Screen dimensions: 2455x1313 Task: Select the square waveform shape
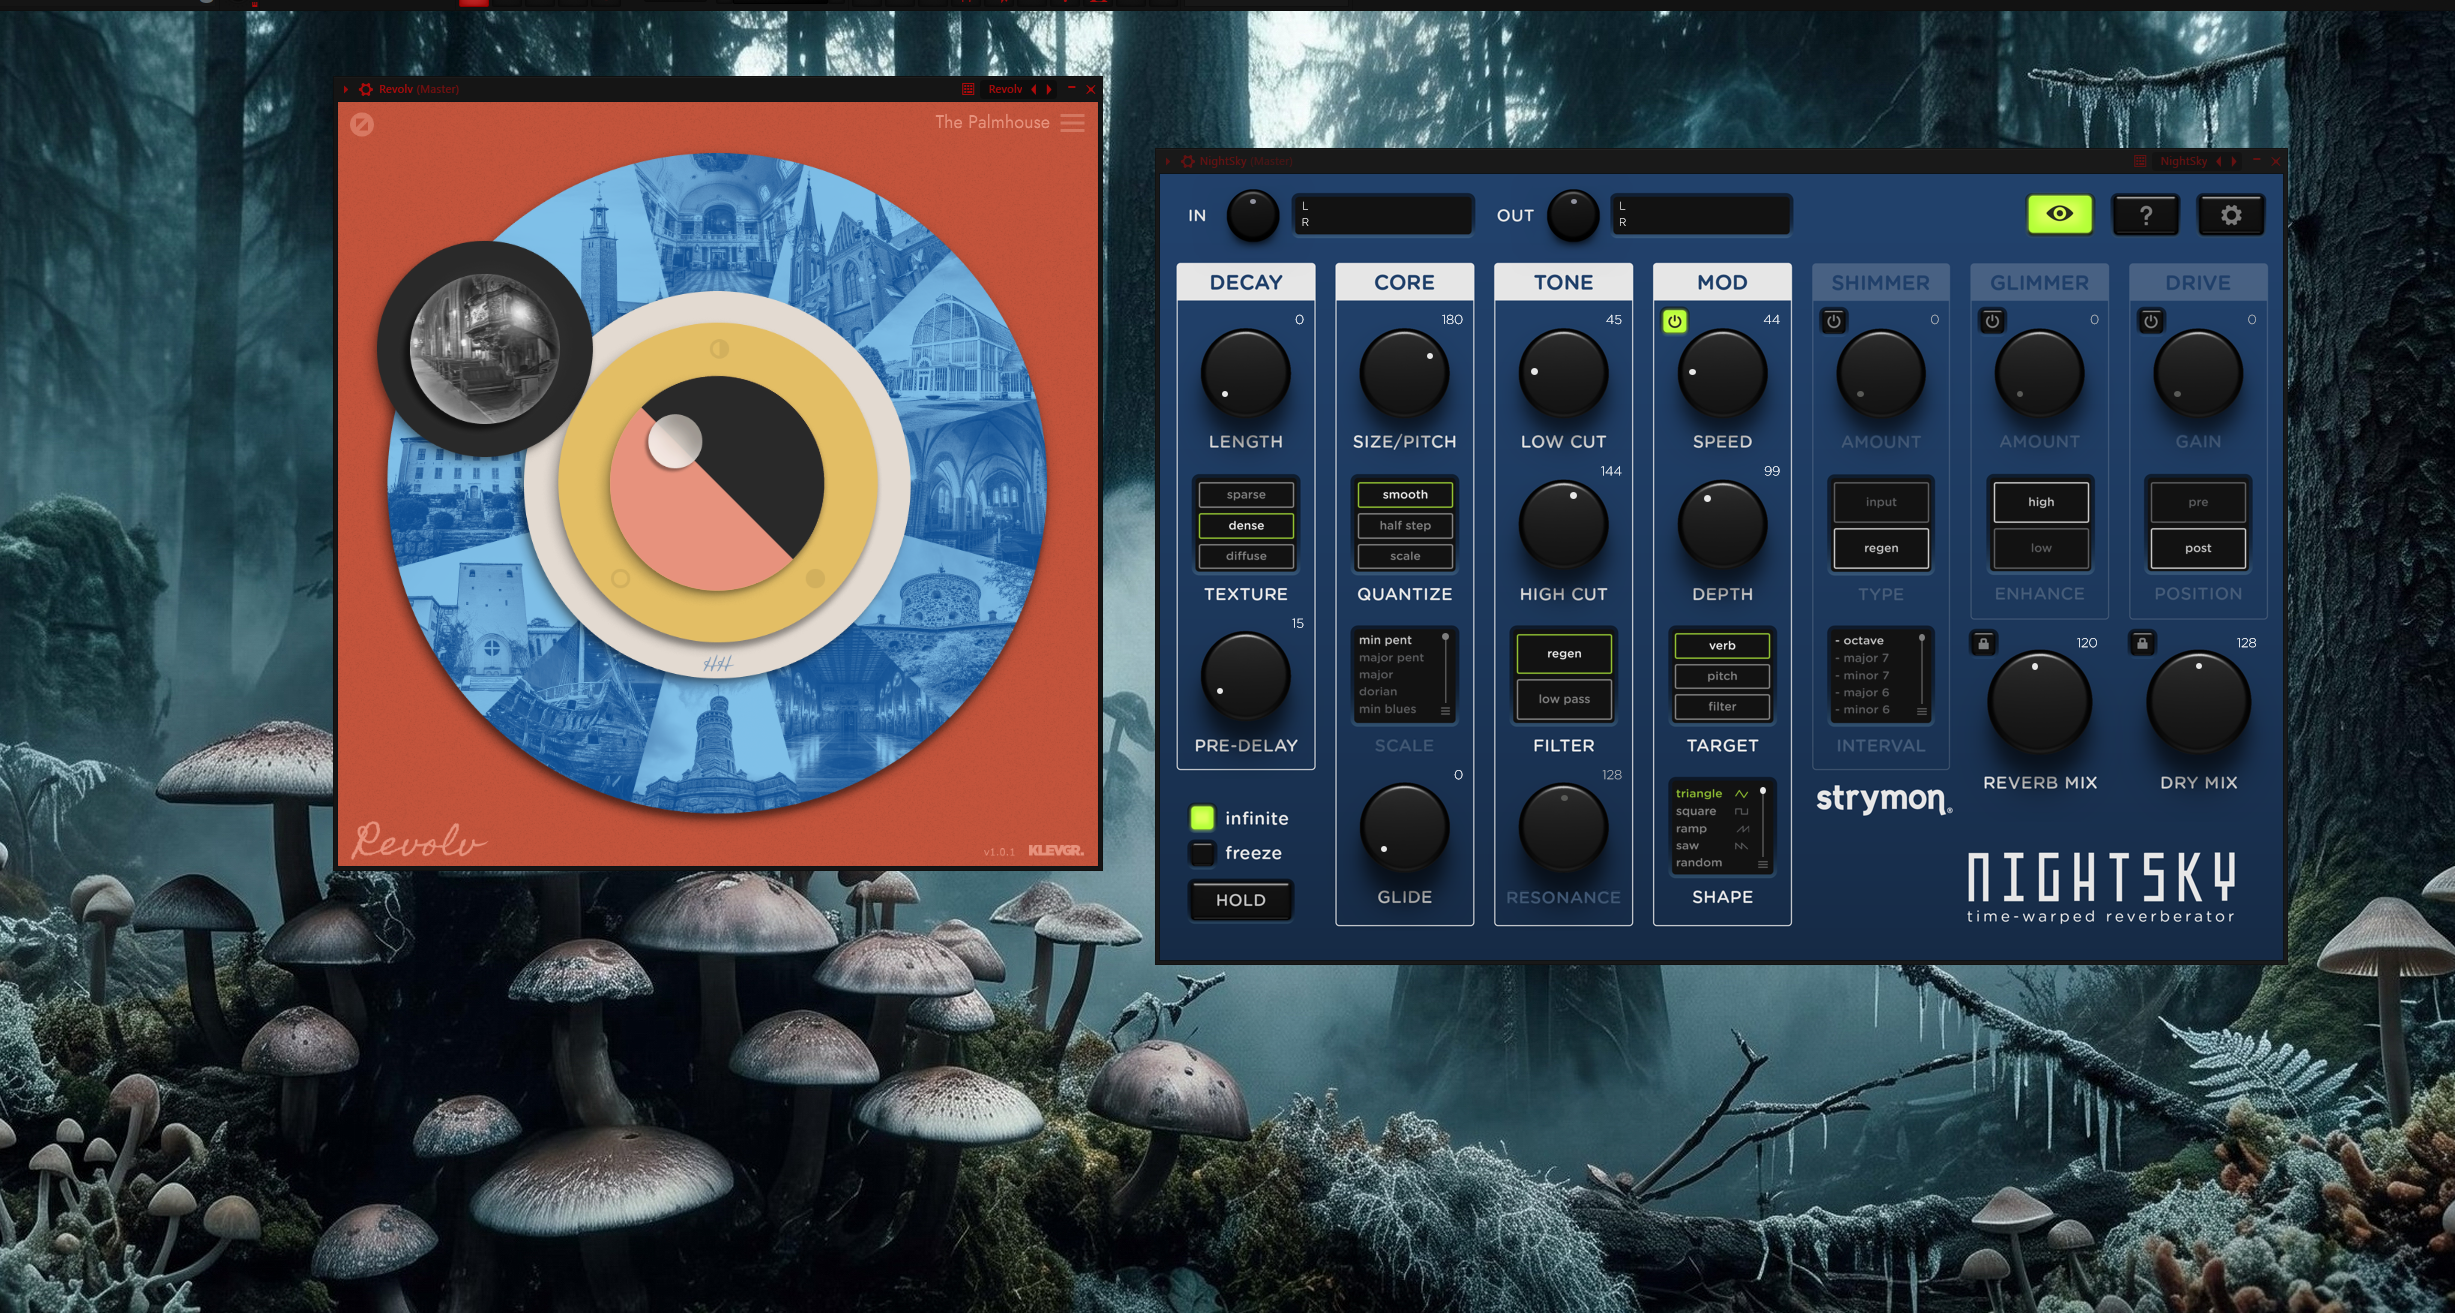click(1712, 811)
